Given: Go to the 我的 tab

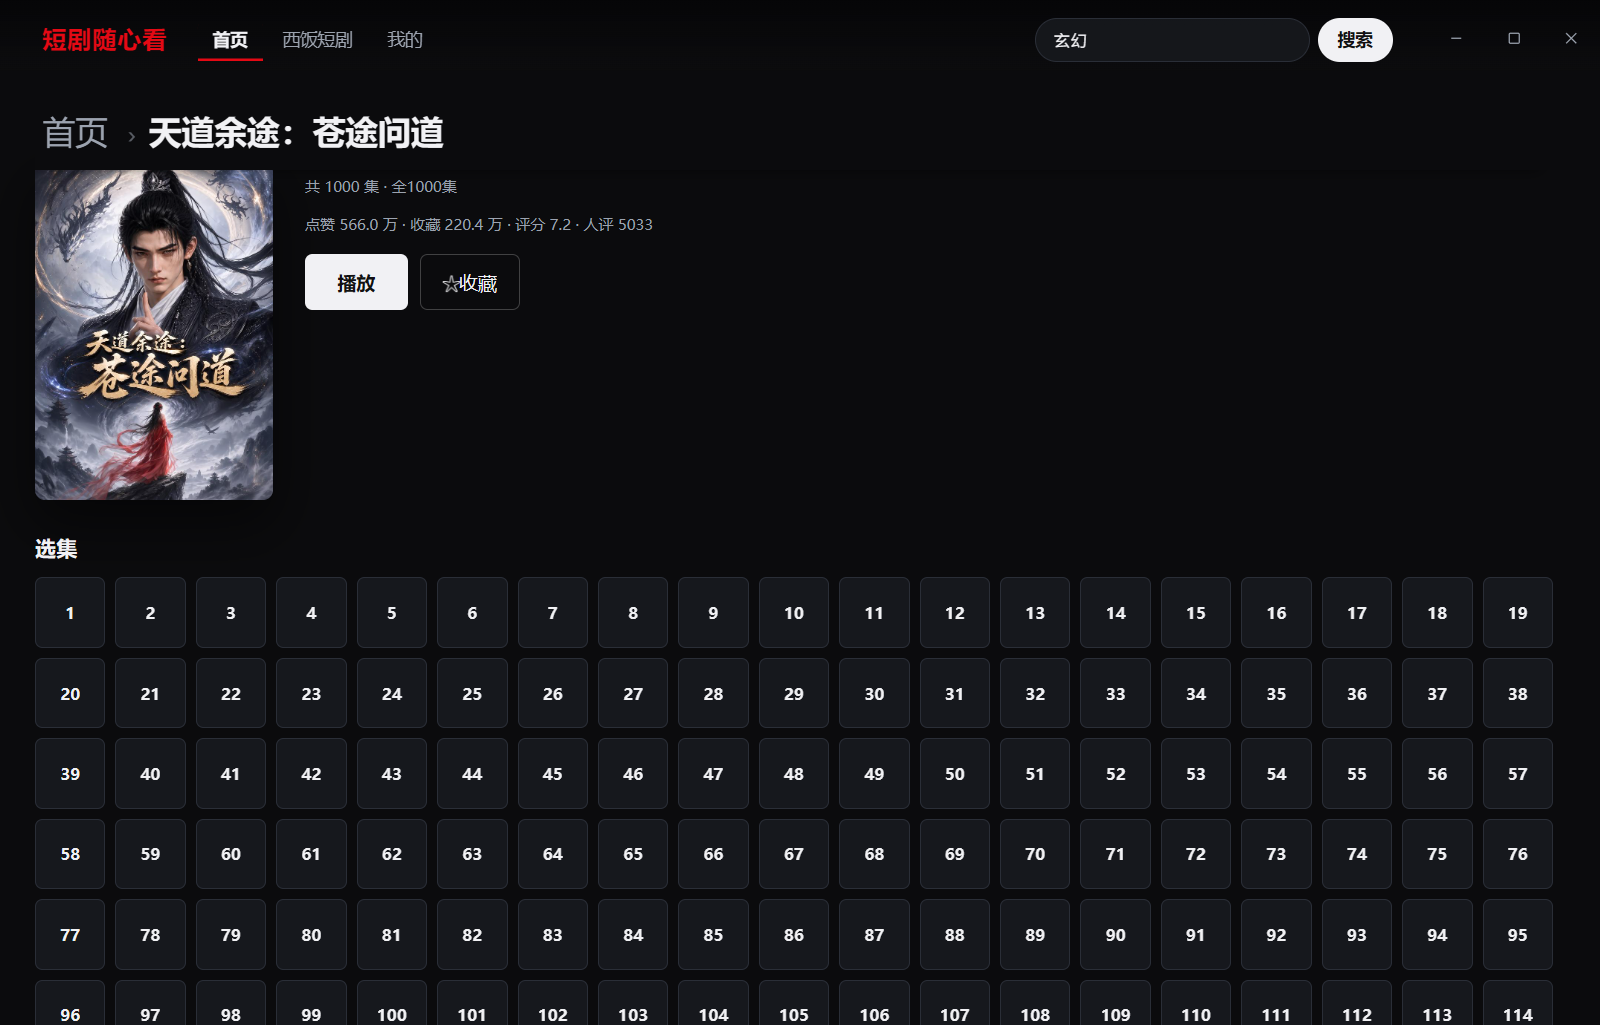Looking at the screenshot, I should [x=405, y=40].
